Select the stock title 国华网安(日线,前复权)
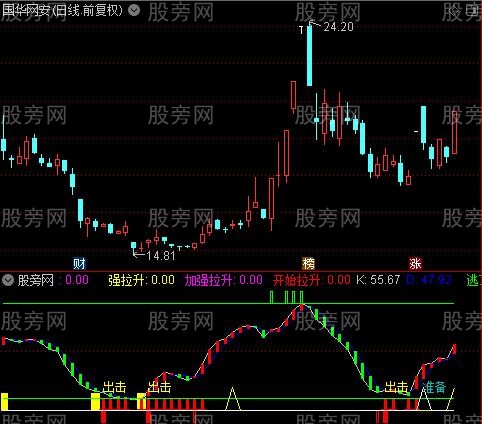482x424 pixels. point(63,11)
